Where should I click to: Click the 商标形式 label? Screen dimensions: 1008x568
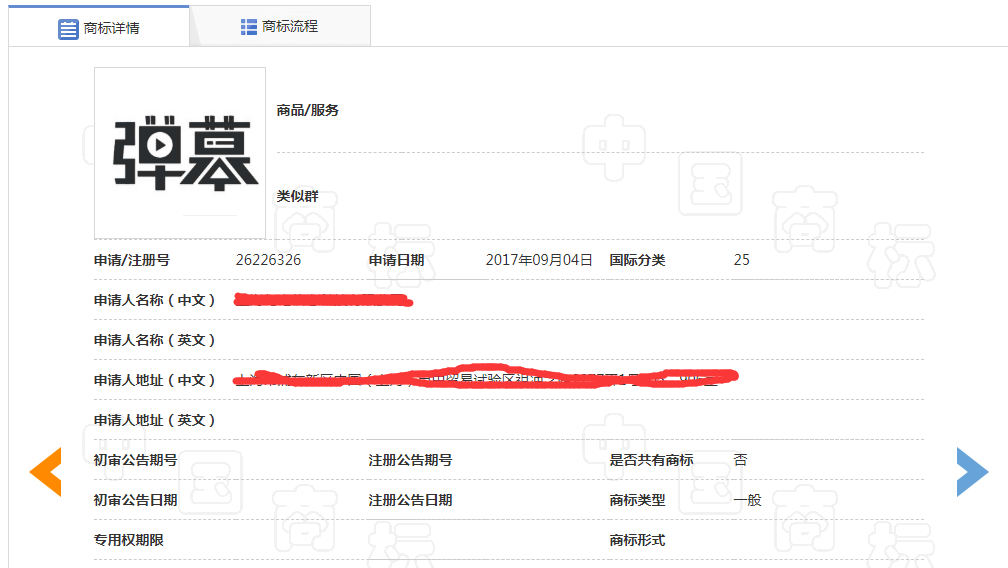[637, 540]
